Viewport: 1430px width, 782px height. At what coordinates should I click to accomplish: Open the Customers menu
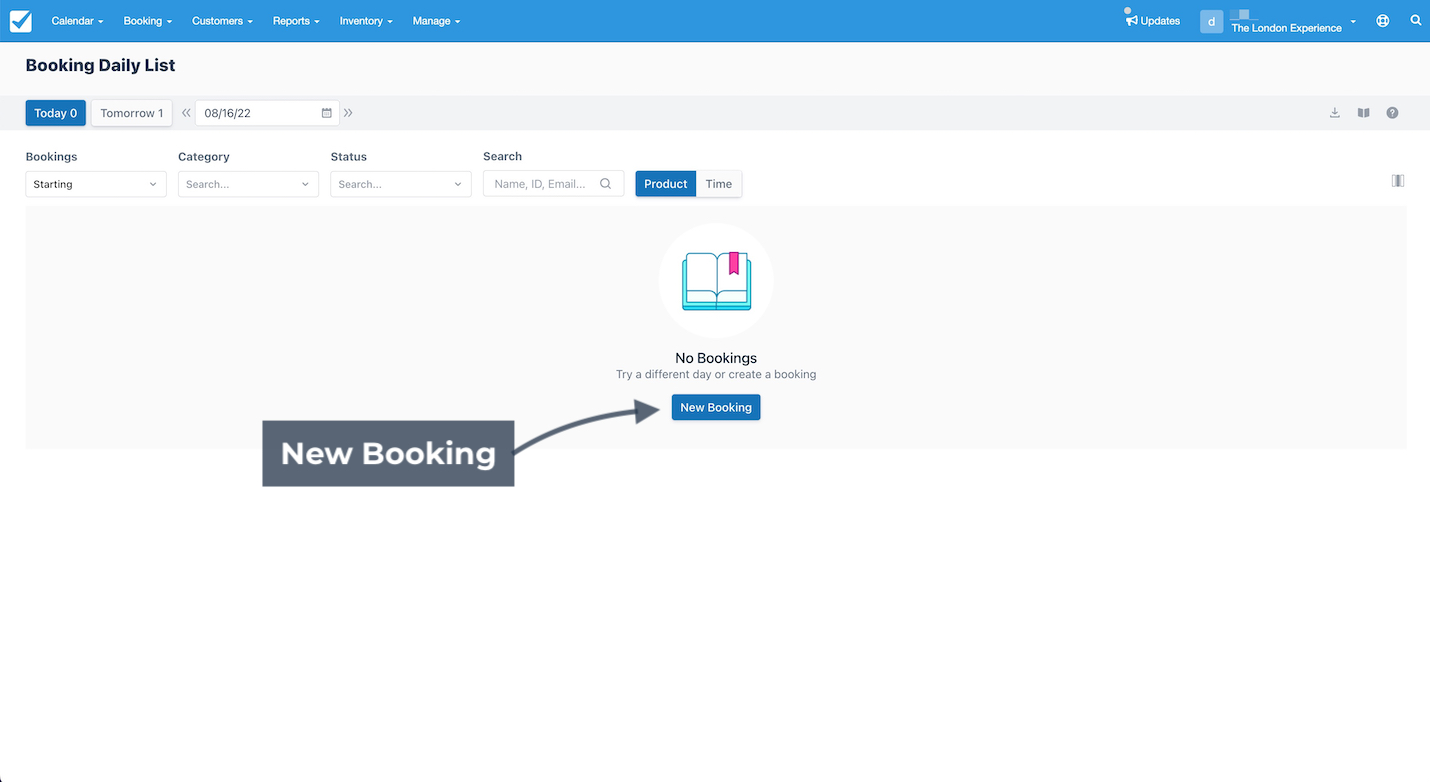[222, 21]
